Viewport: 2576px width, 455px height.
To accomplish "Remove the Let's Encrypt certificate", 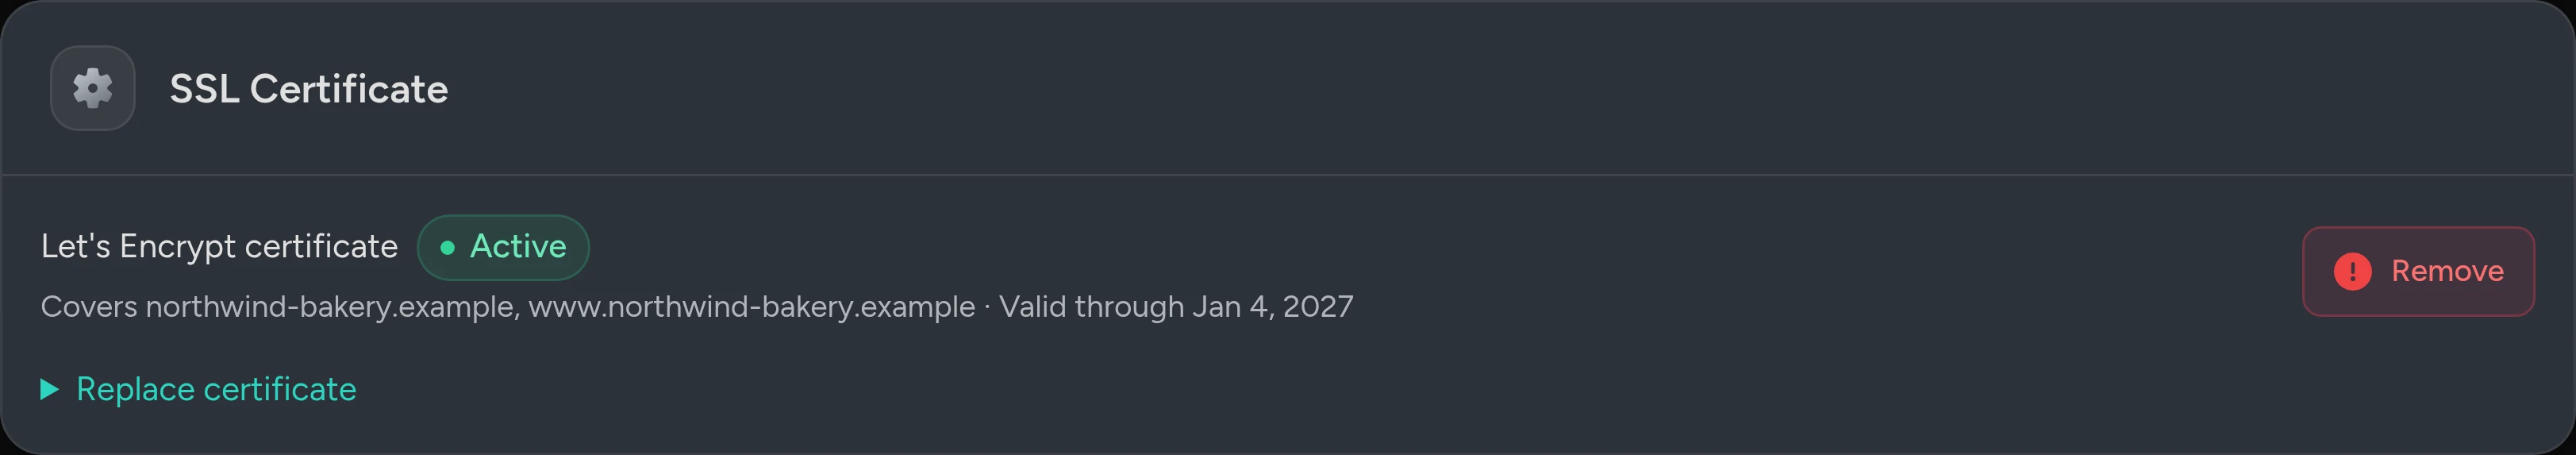I will 2418,271.
